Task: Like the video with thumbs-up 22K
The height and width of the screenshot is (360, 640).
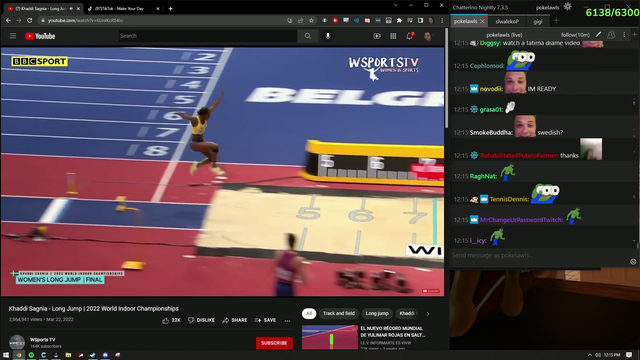Action: (171, 320)
